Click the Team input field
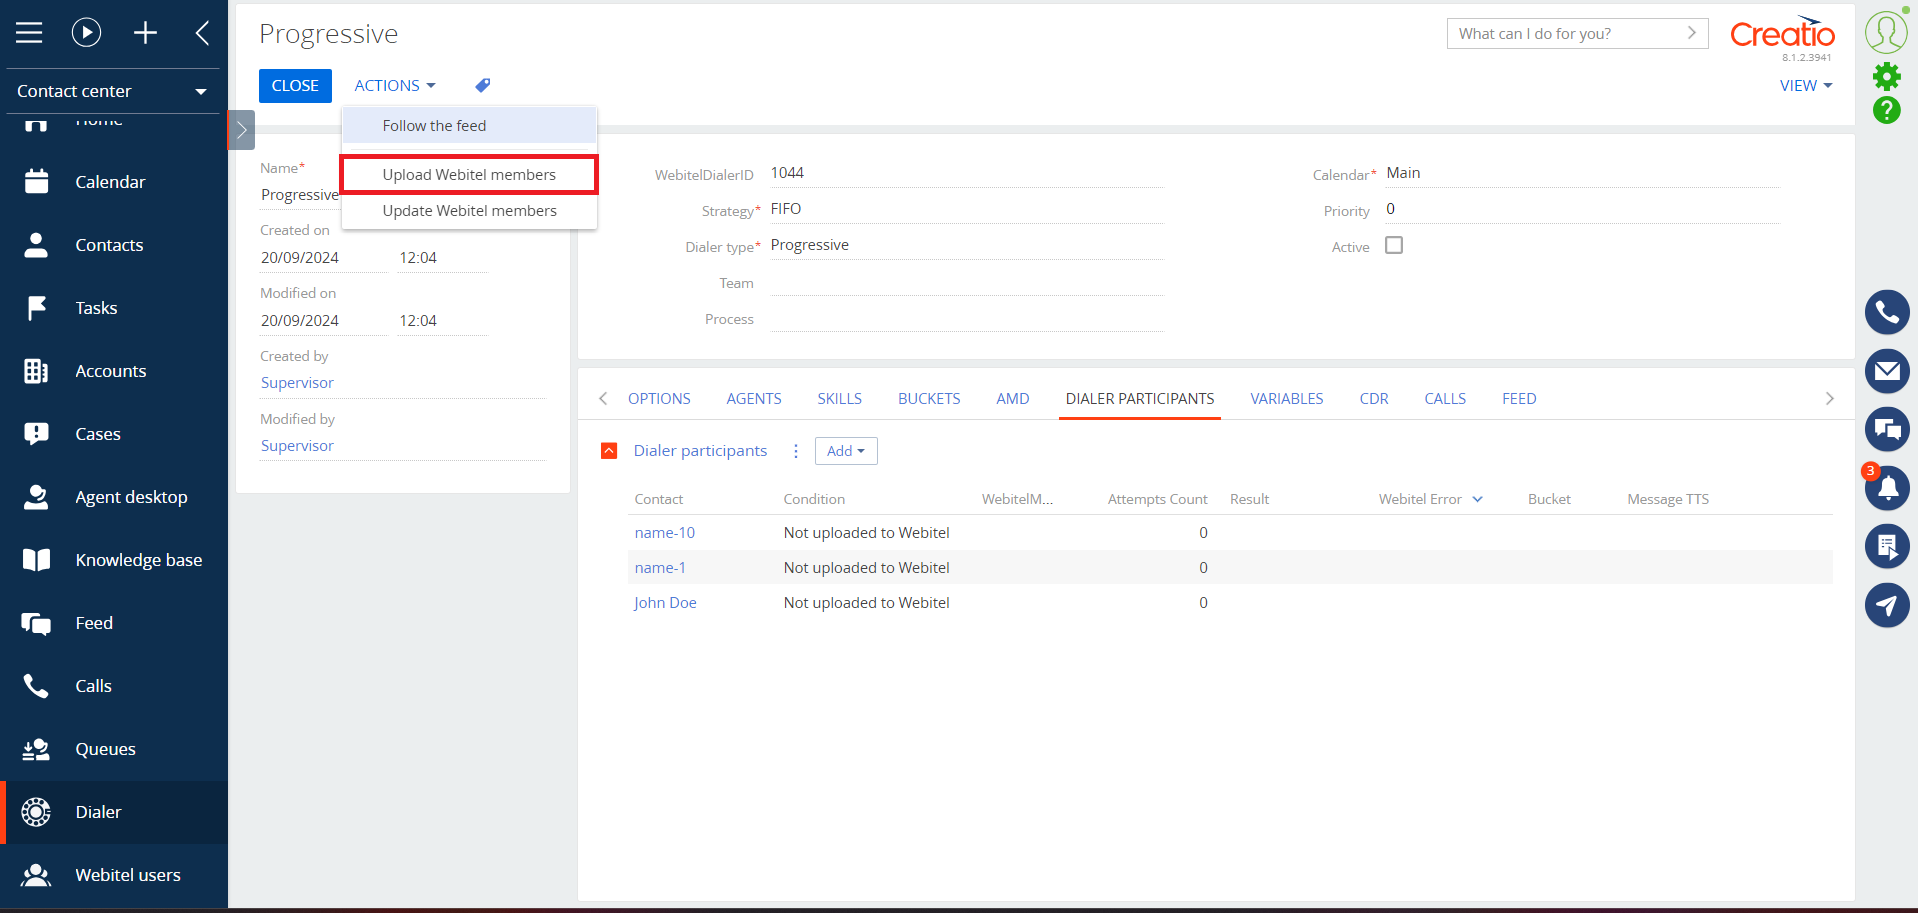 pos(966,282)
